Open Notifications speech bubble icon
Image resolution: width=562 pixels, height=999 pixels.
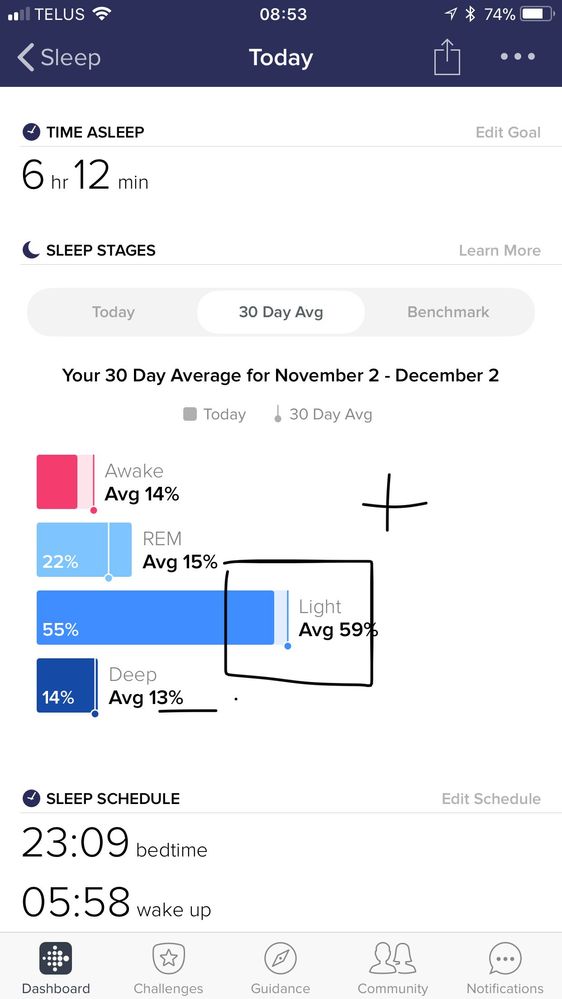click(x=505, y=958)
